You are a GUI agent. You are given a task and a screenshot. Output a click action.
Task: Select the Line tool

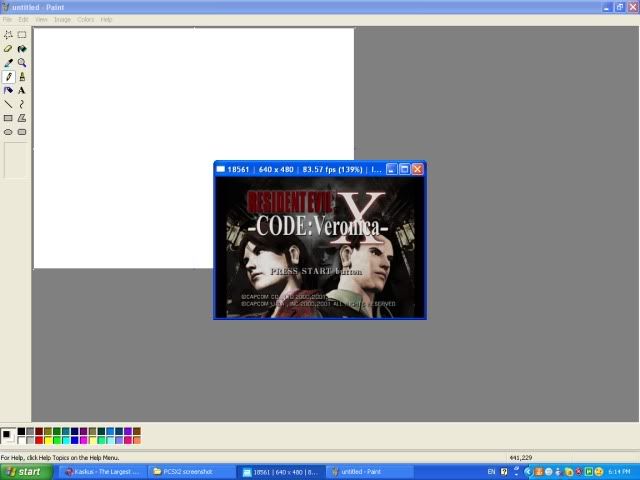pos(8,104)
